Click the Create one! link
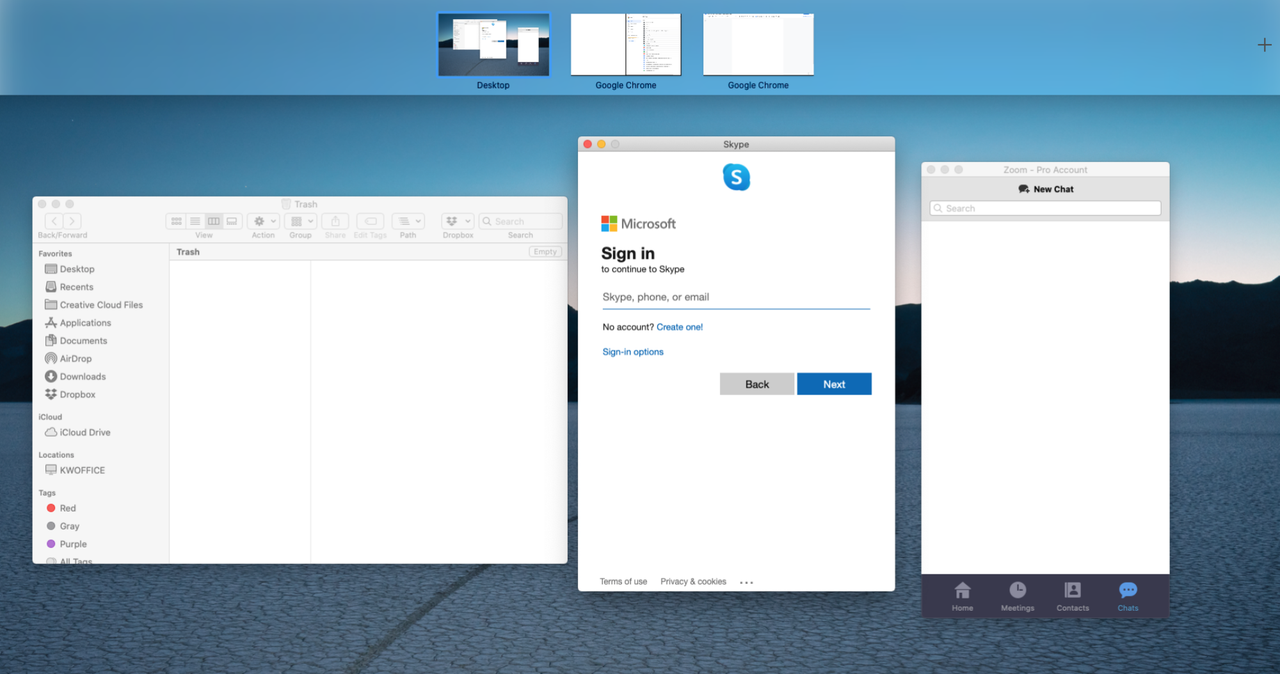The height and width of the screenshot is (674, 1280). coord(680,327)
